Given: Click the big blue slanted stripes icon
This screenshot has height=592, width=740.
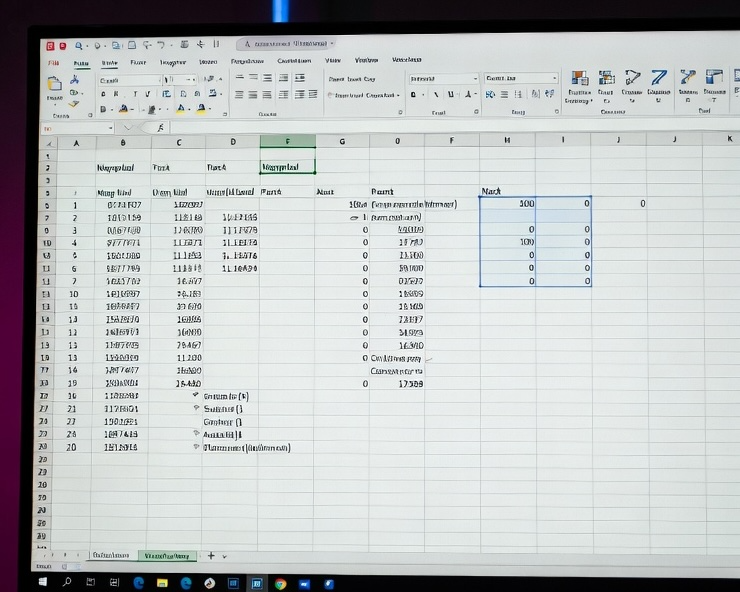Looking at the screenshot, I should pyautogui.click(x=658, y=78).
